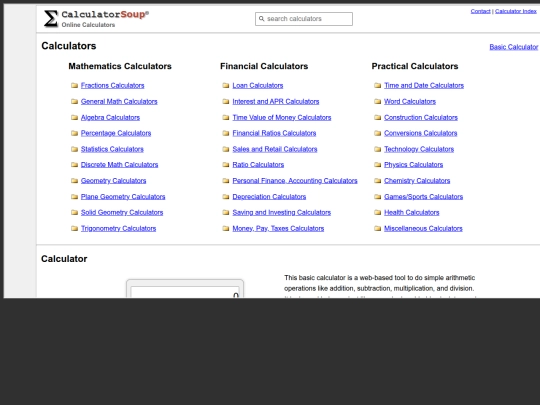The width and height of the screenshot is (540, 405).
Task: Click folder icon beside Physics Calculators
Action: (377, 165)
